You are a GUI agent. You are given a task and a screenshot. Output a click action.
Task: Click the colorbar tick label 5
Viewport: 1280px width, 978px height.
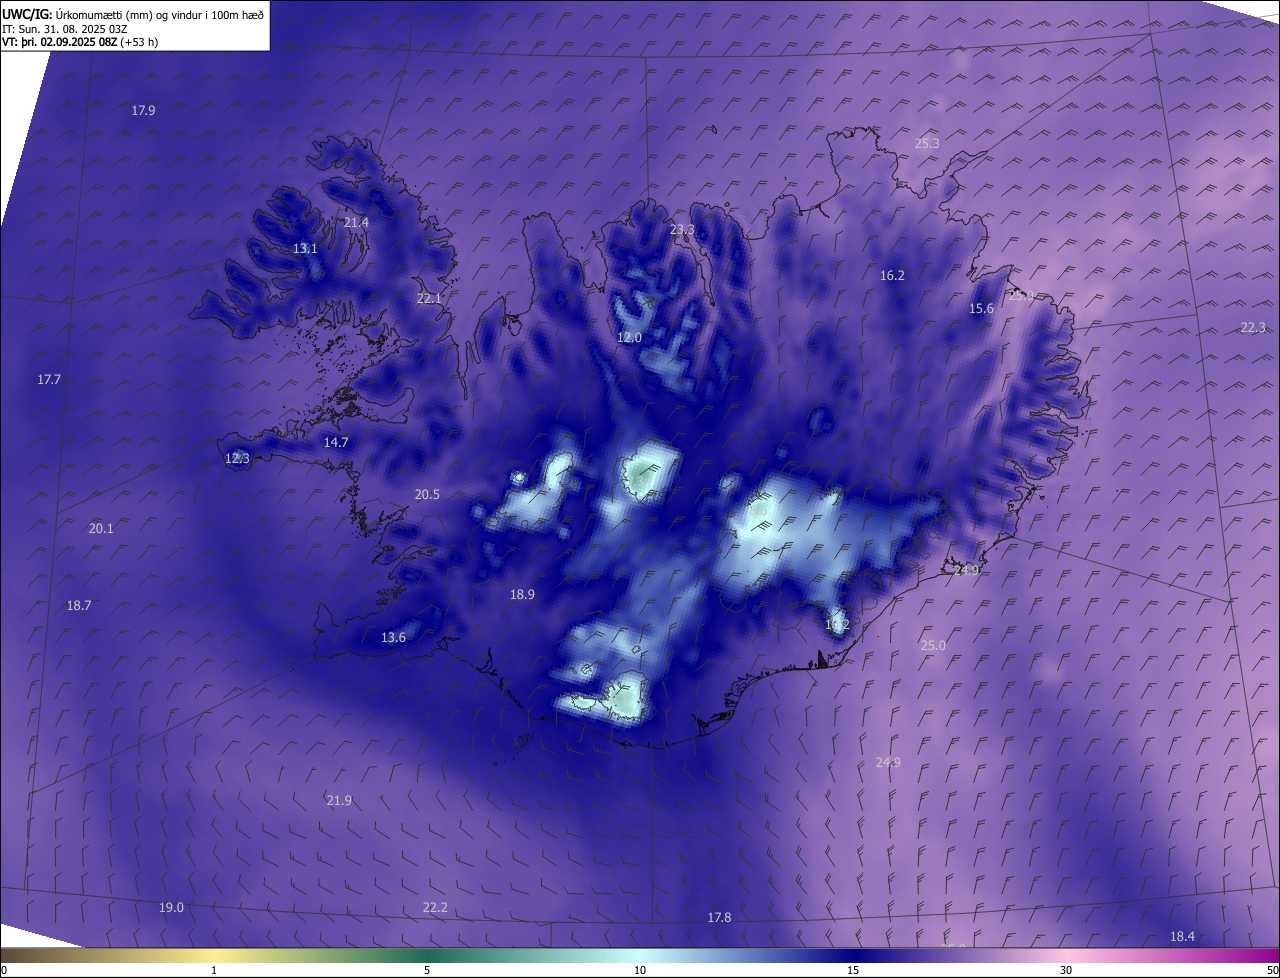[x=427, y=970]
